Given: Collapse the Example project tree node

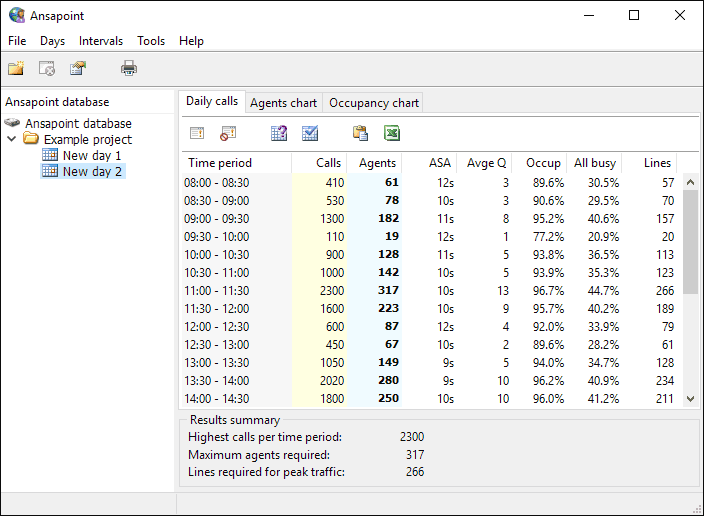Looking at the screenshot, I should 12,139.
